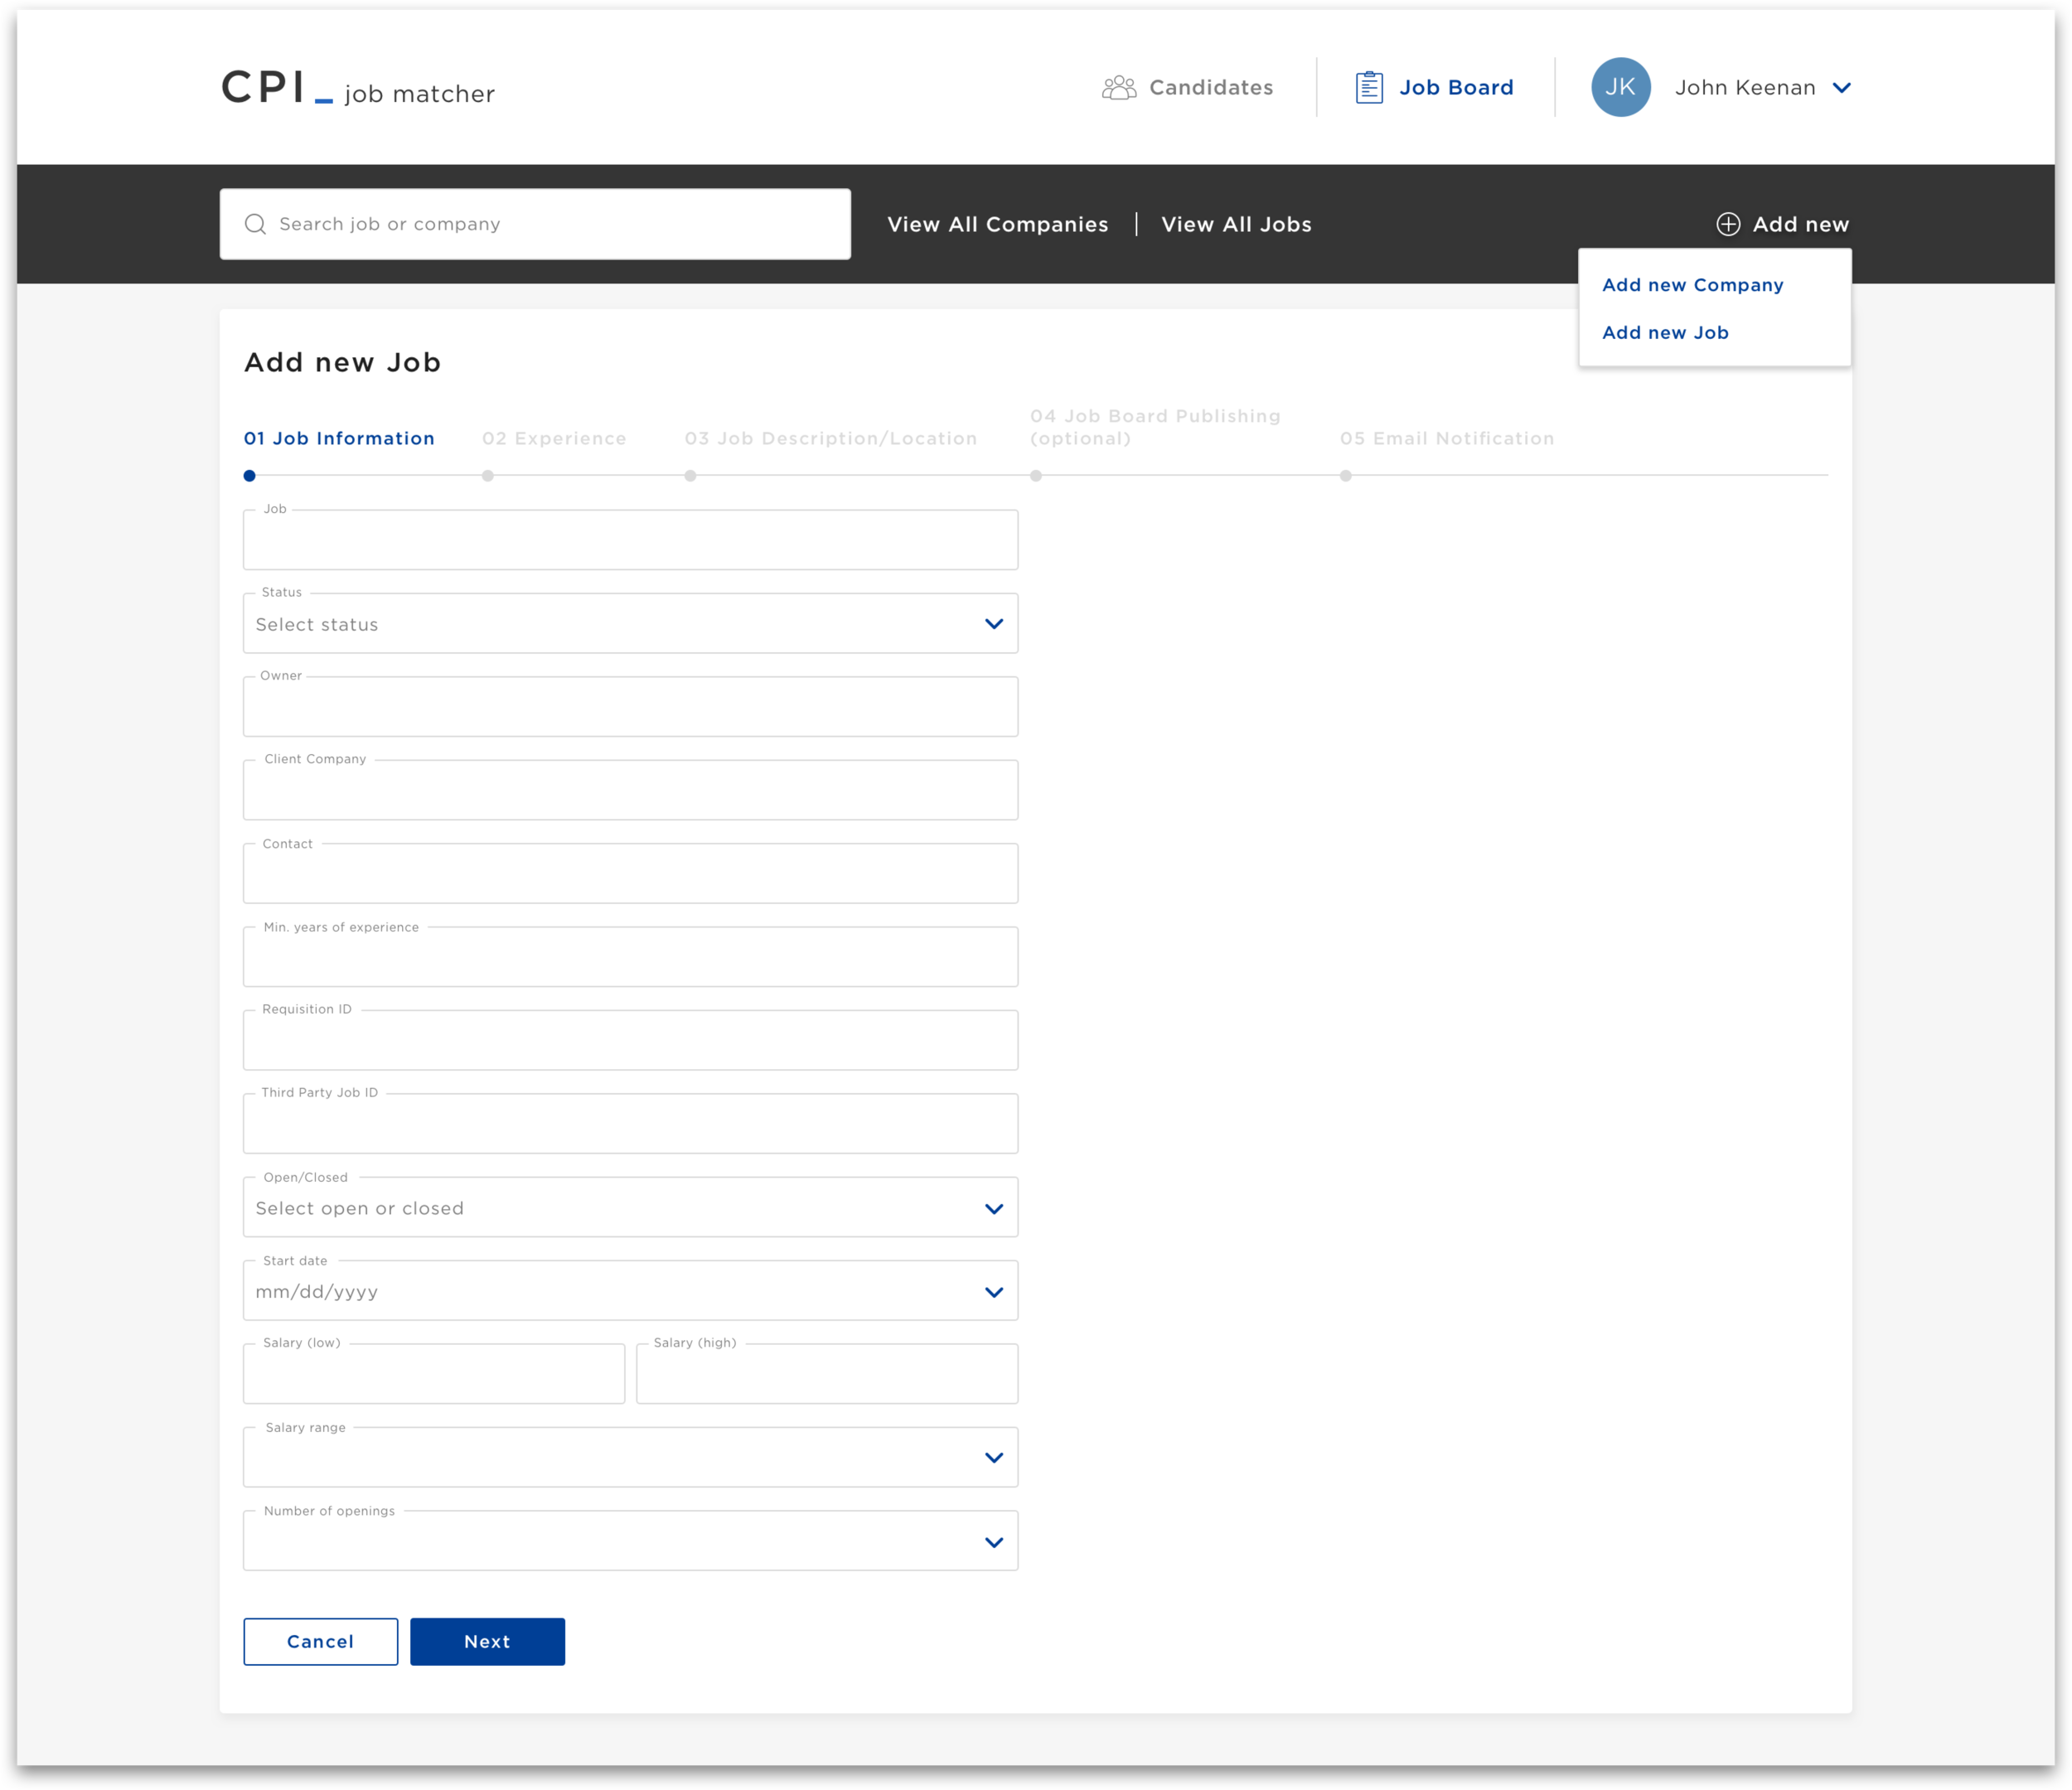The image size is (2072, 1790).
Task: Open the View All Jobs link
Action: click(1236, 223)
